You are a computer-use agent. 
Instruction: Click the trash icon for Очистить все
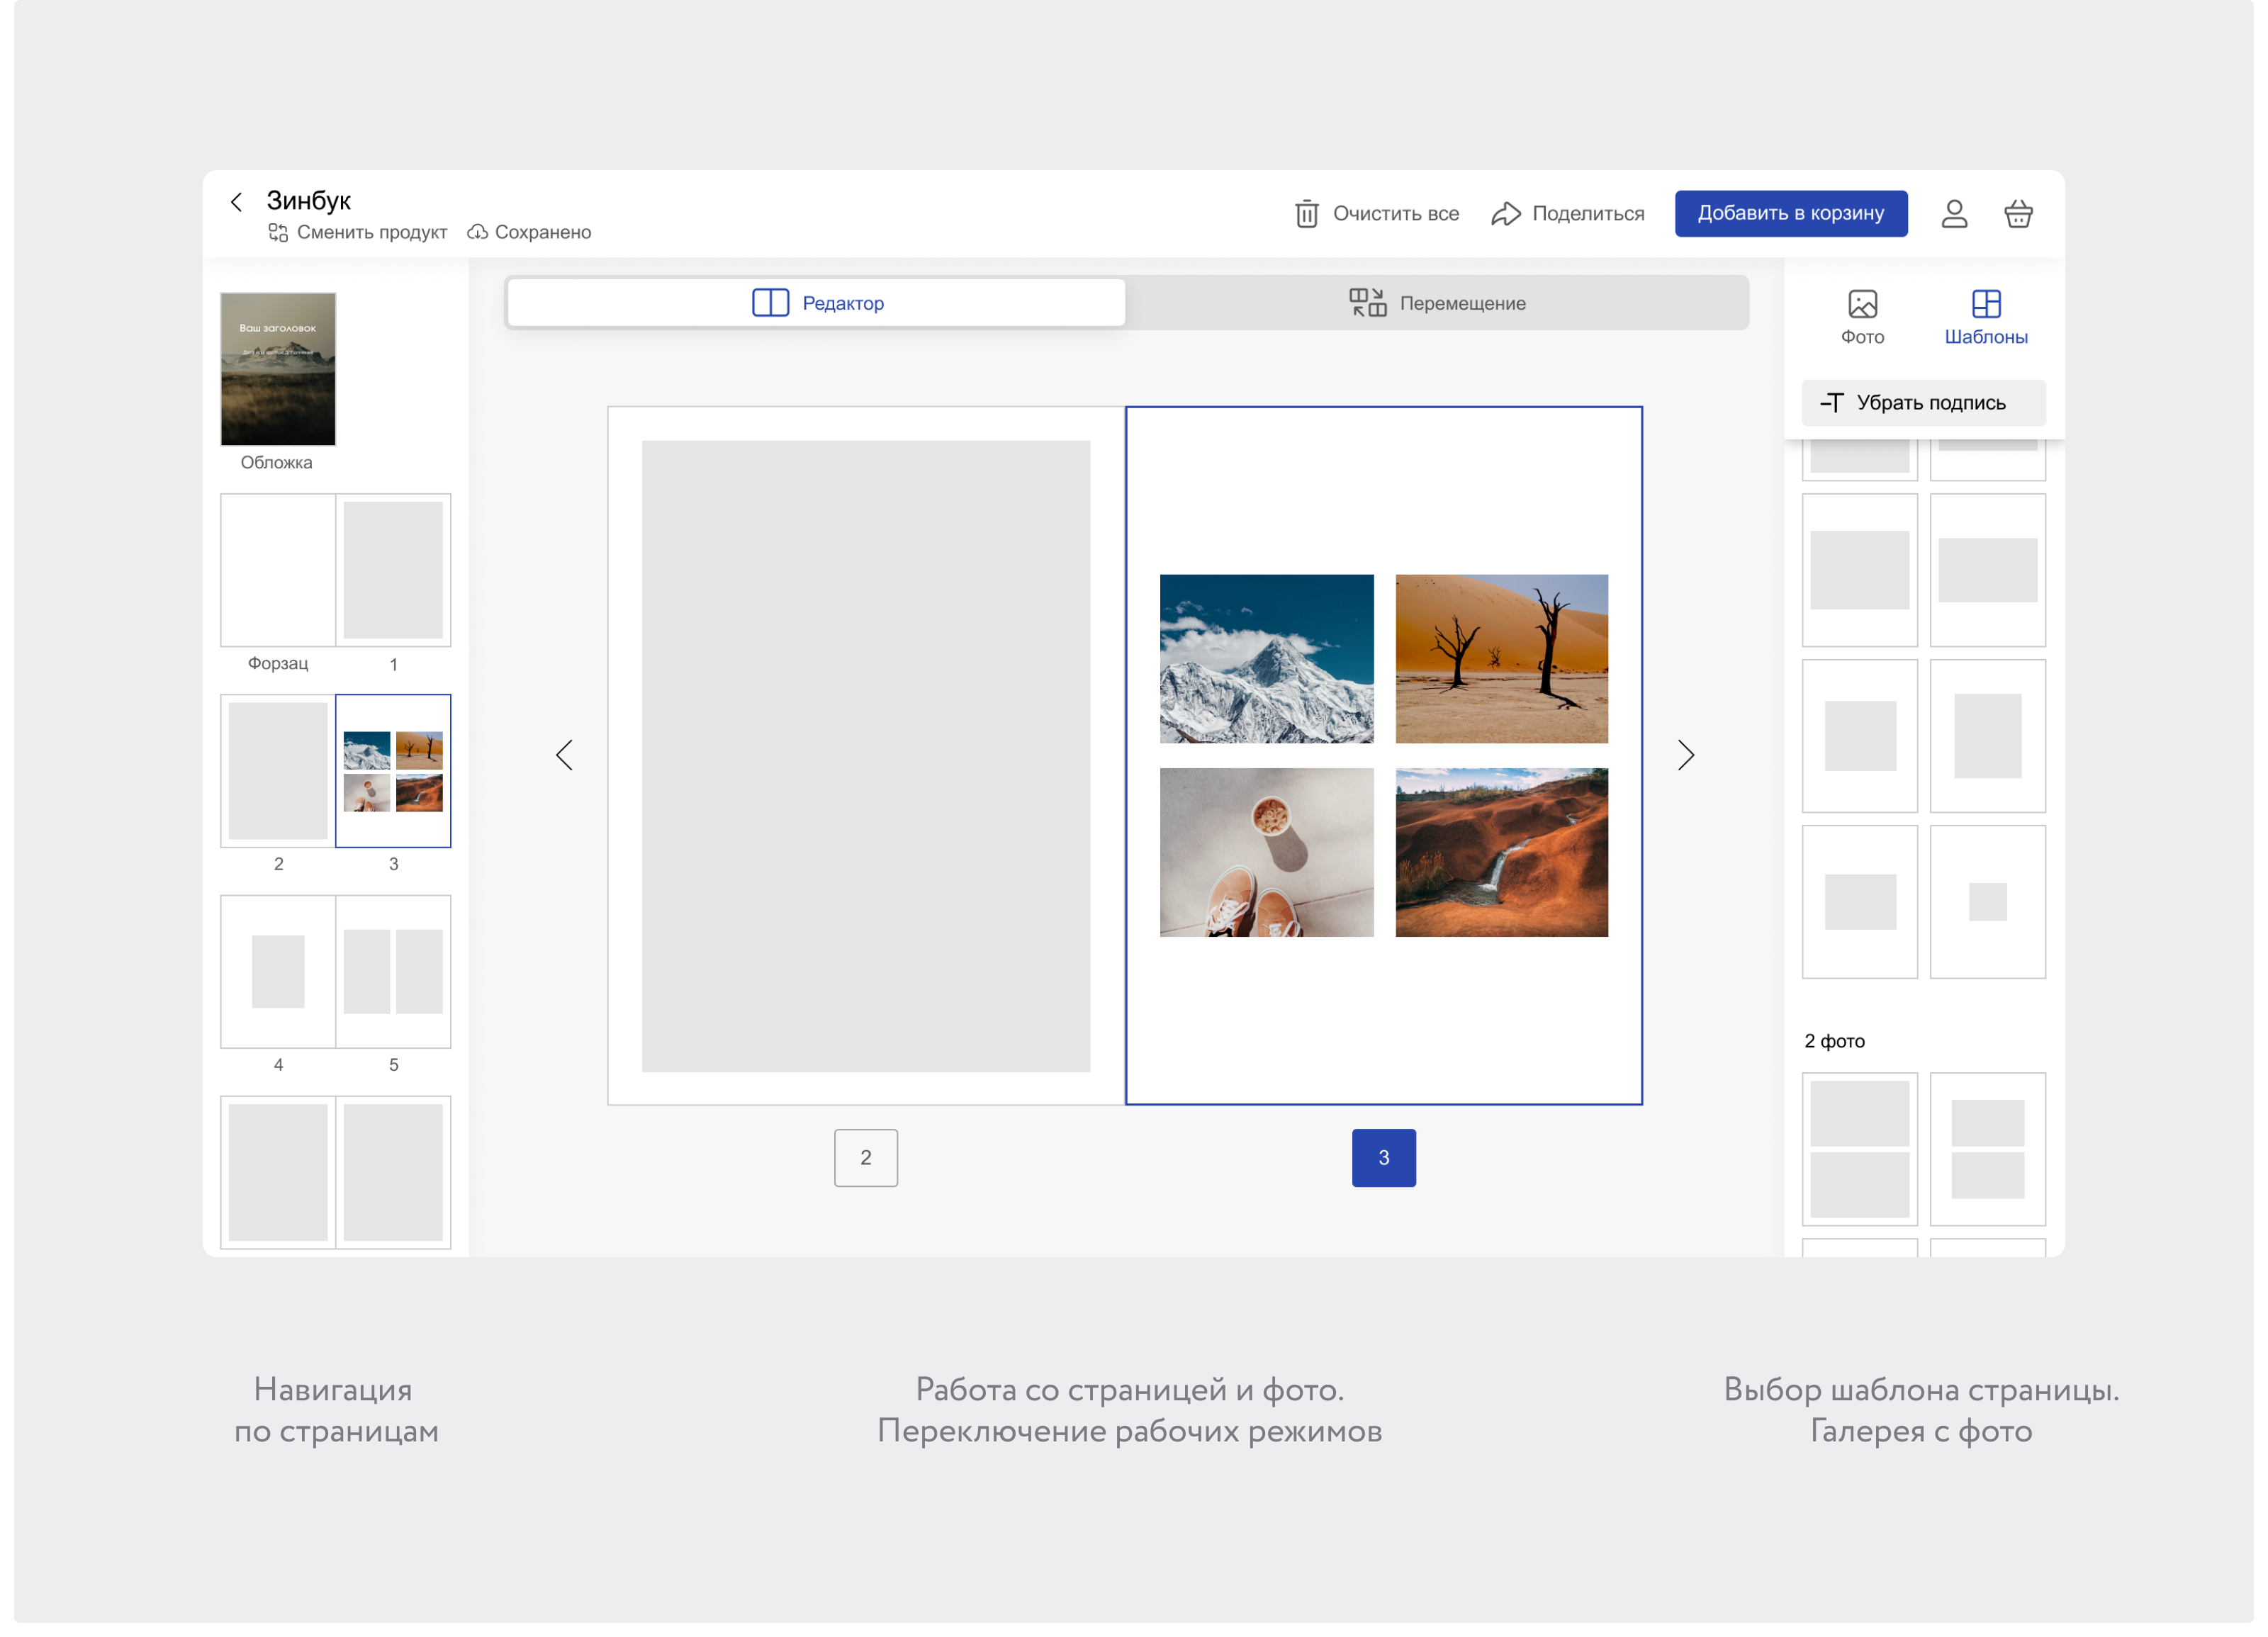1306,213
